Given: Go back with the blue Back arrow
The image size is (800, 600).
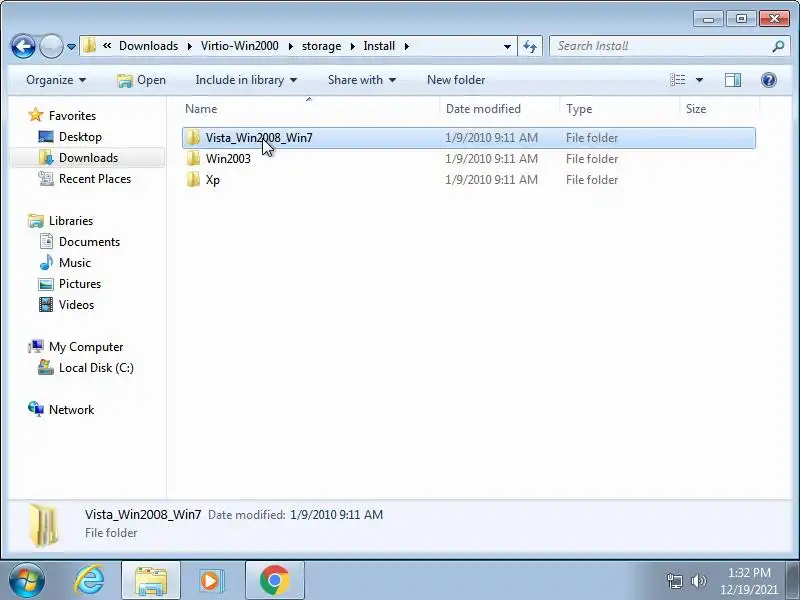Looking at the screenshot, I should coord(23,46).
